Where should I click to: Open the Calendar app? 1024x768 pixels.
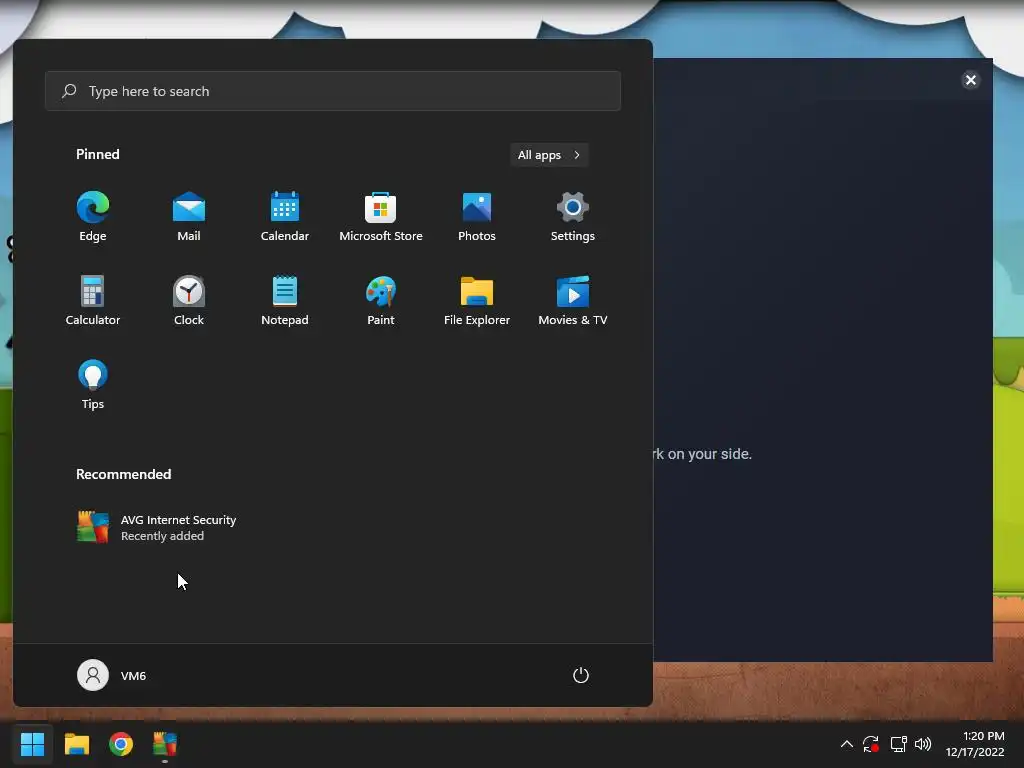point(285,217)
